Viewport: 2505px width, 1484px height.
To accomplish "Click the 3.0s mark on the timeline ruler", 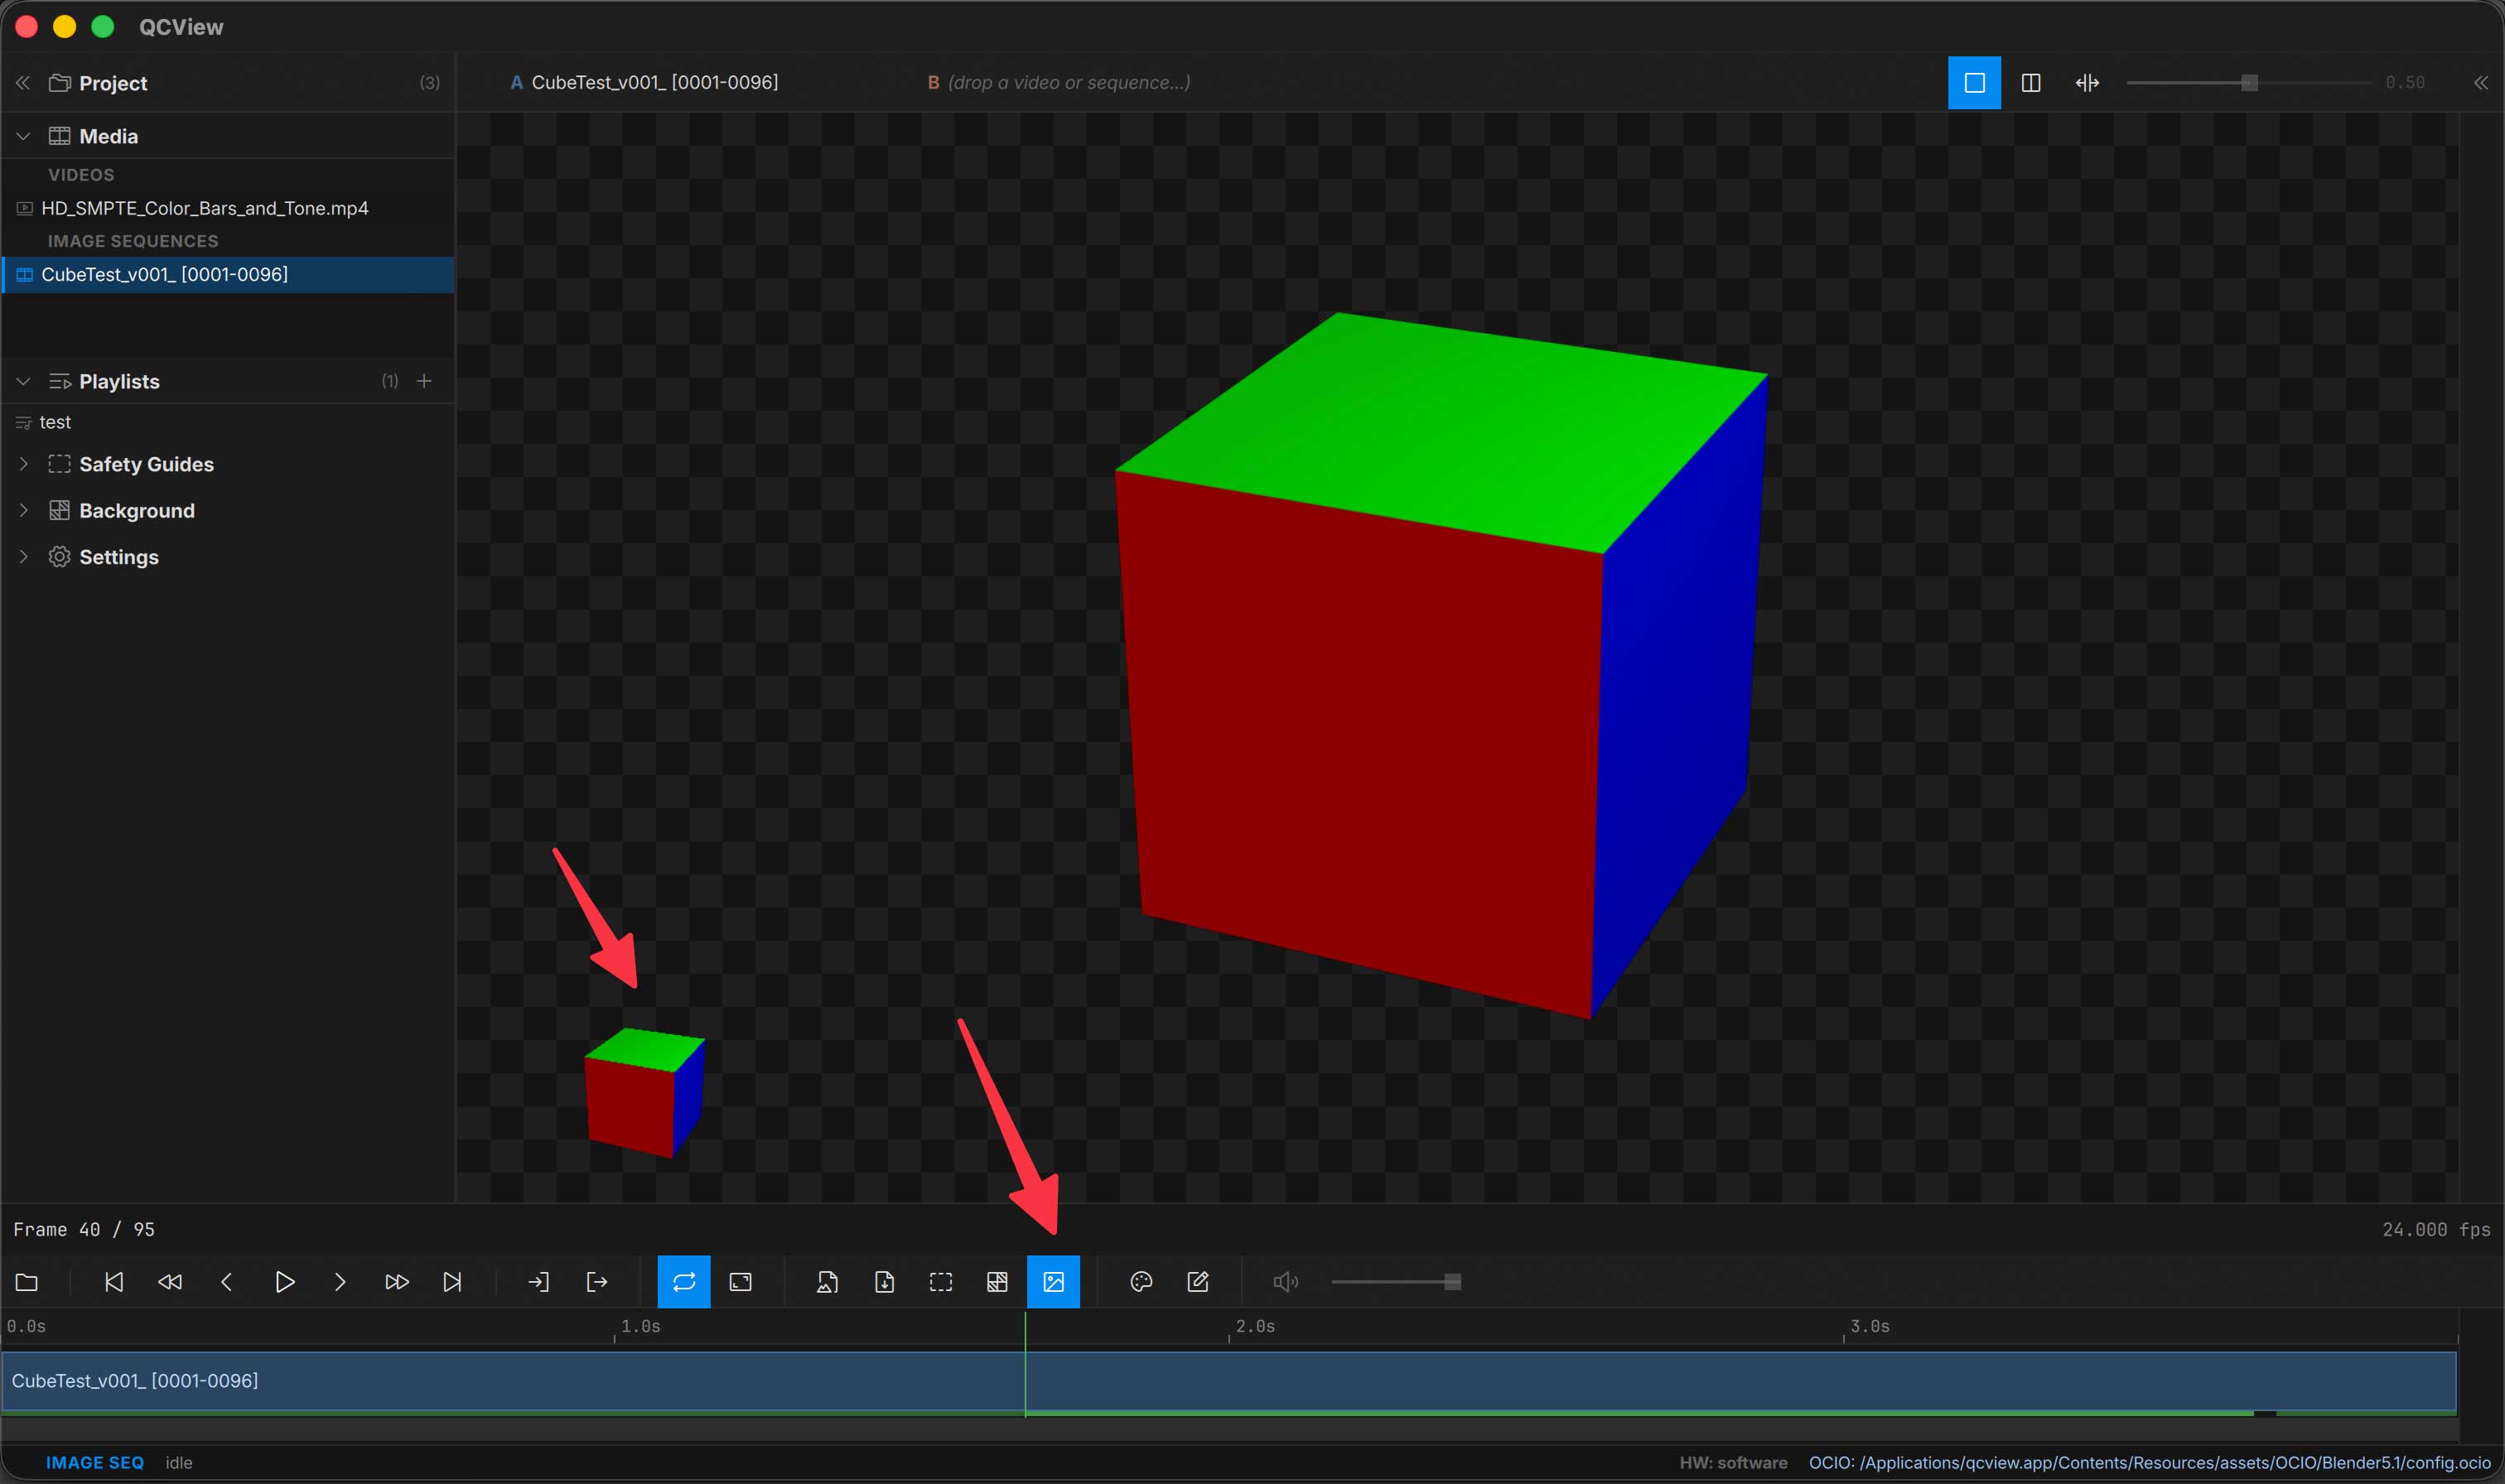I will point(1869,1327).
